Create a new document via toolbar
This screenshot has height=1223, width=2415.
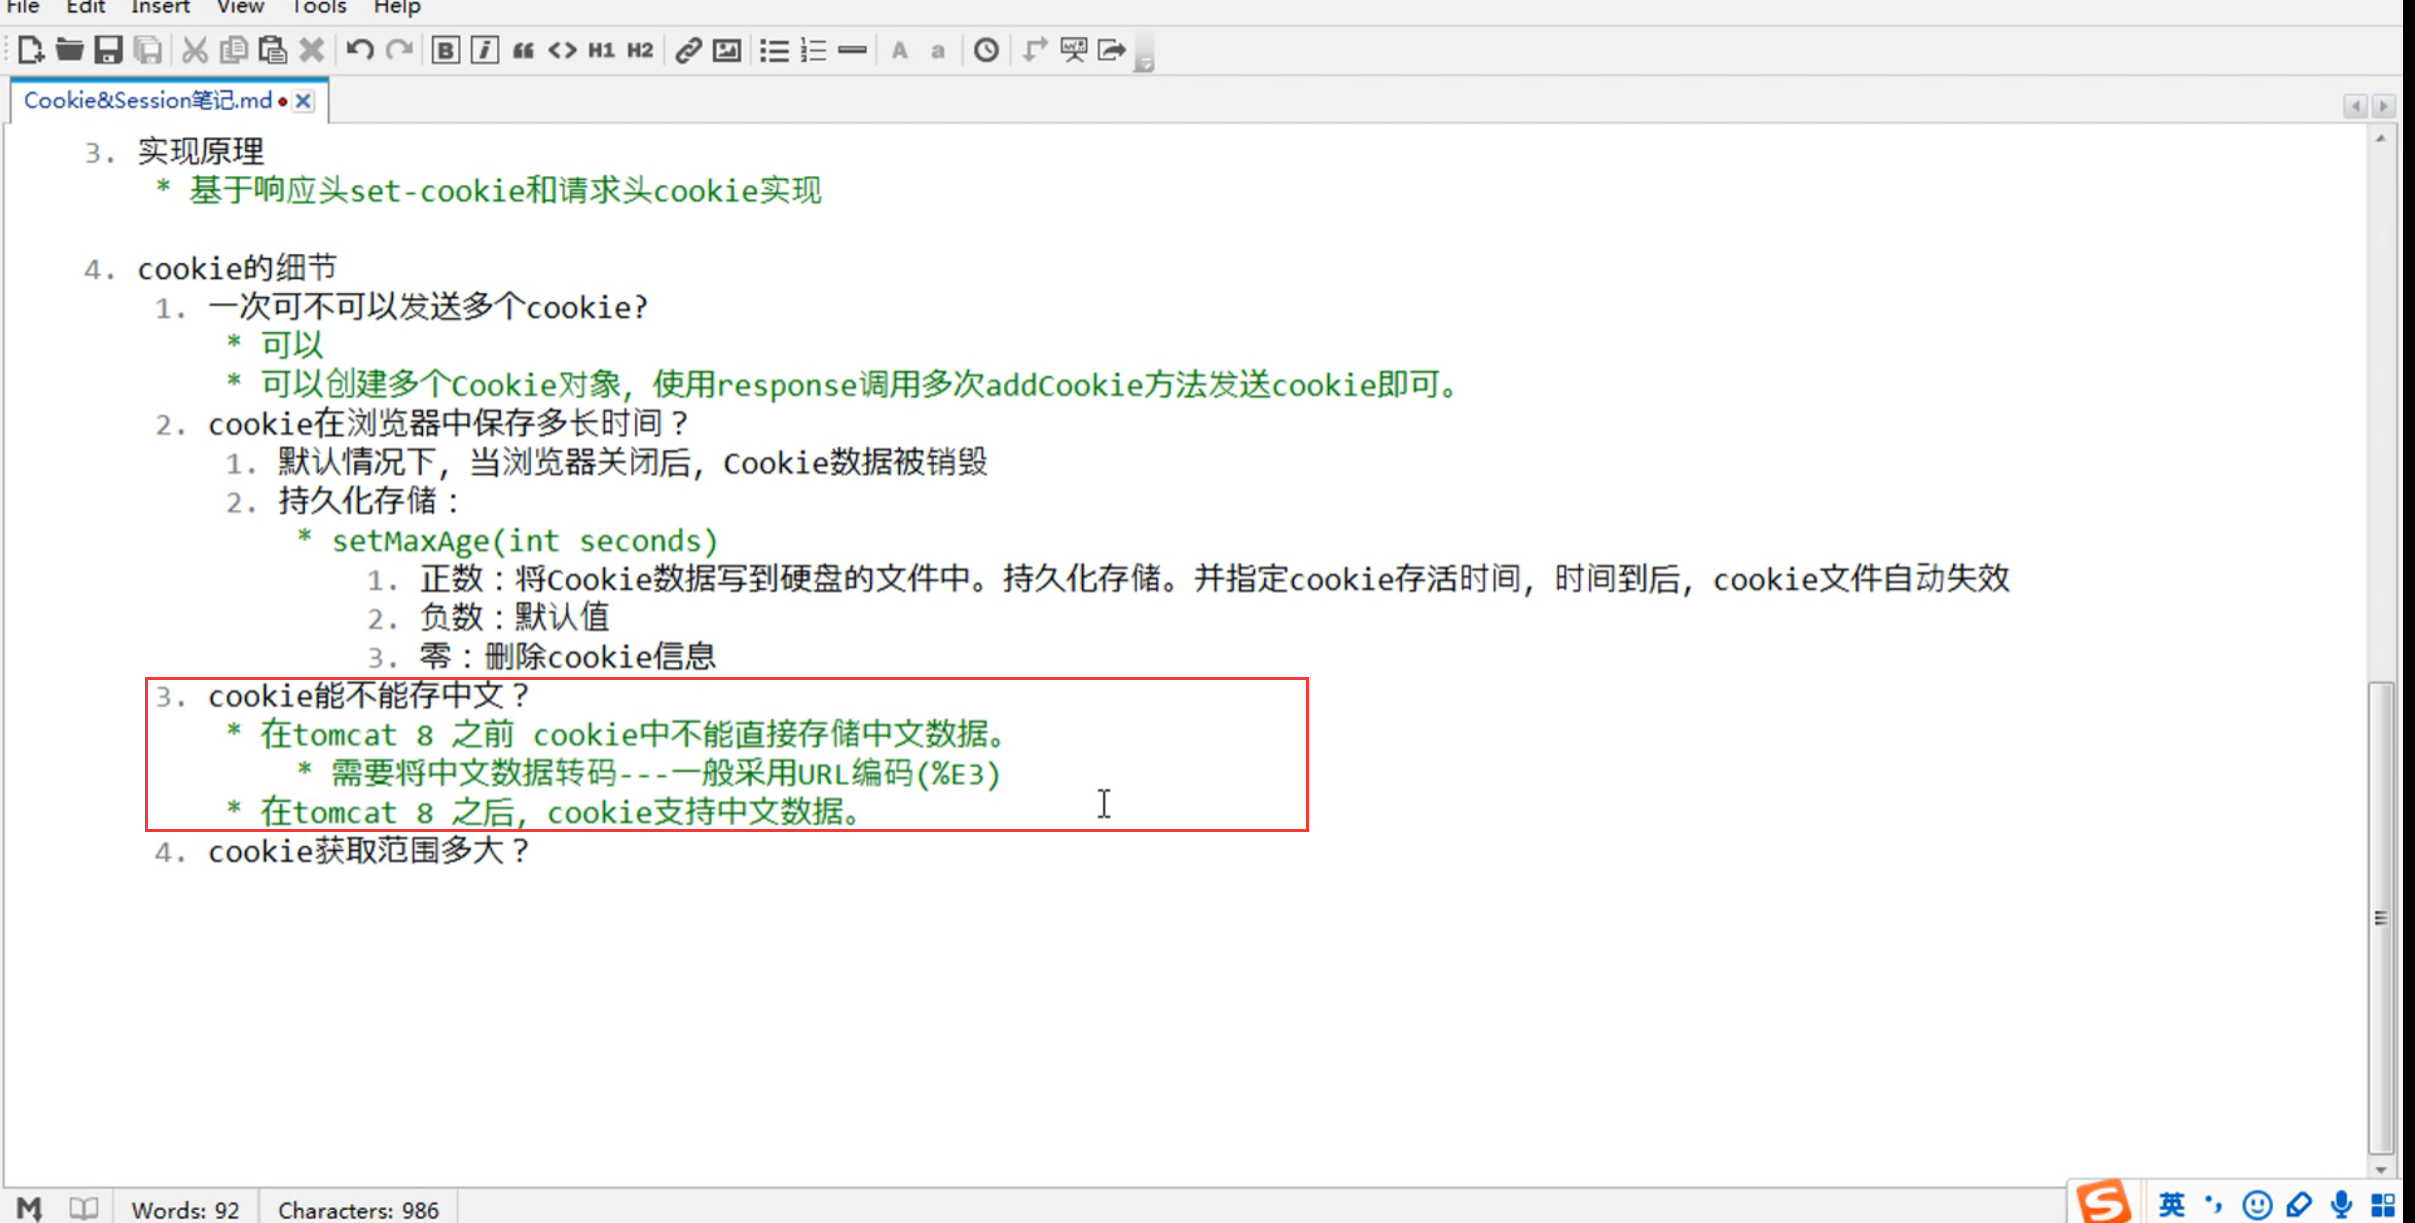(x=30, y=50)
